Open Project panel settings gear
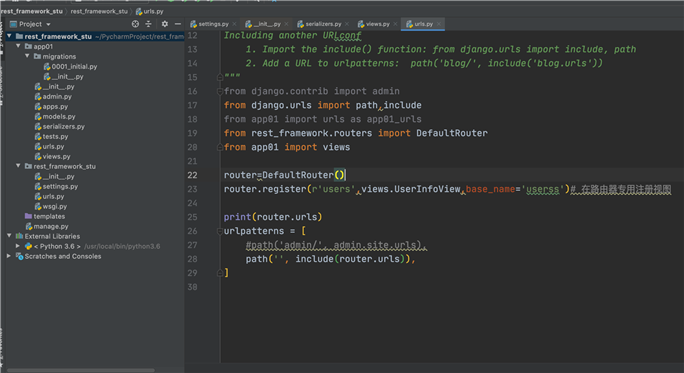Viewport: 684px width, 373px height. 164,24
